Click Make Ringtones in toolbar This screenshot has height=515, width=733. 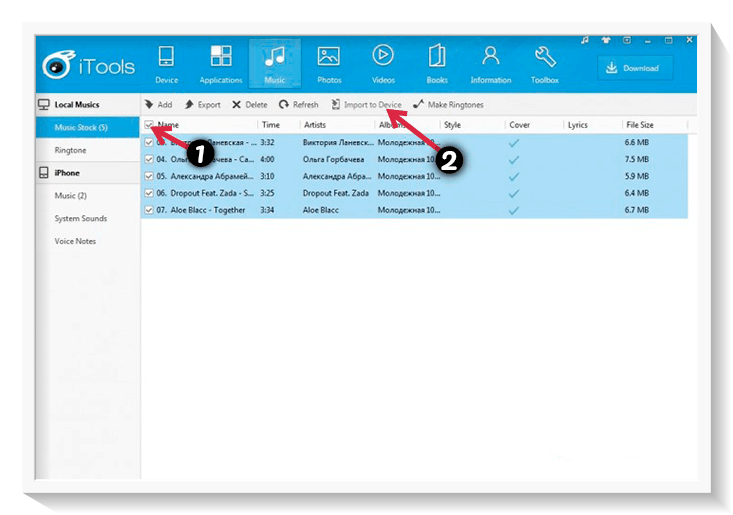[x=448, y=105]
